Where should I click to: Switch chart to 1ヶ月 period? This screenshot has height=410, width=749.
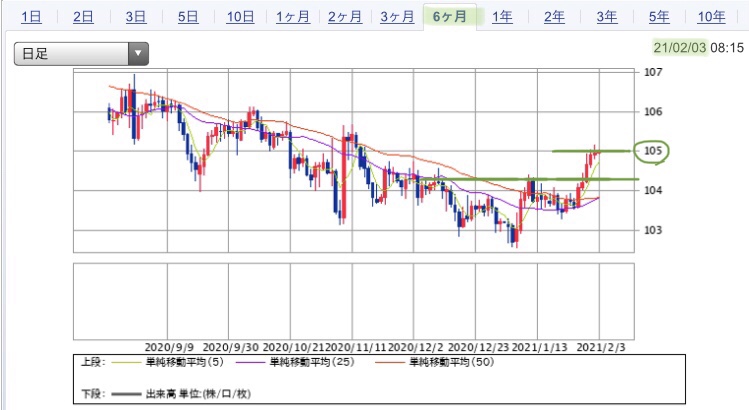tap(293, 17)
